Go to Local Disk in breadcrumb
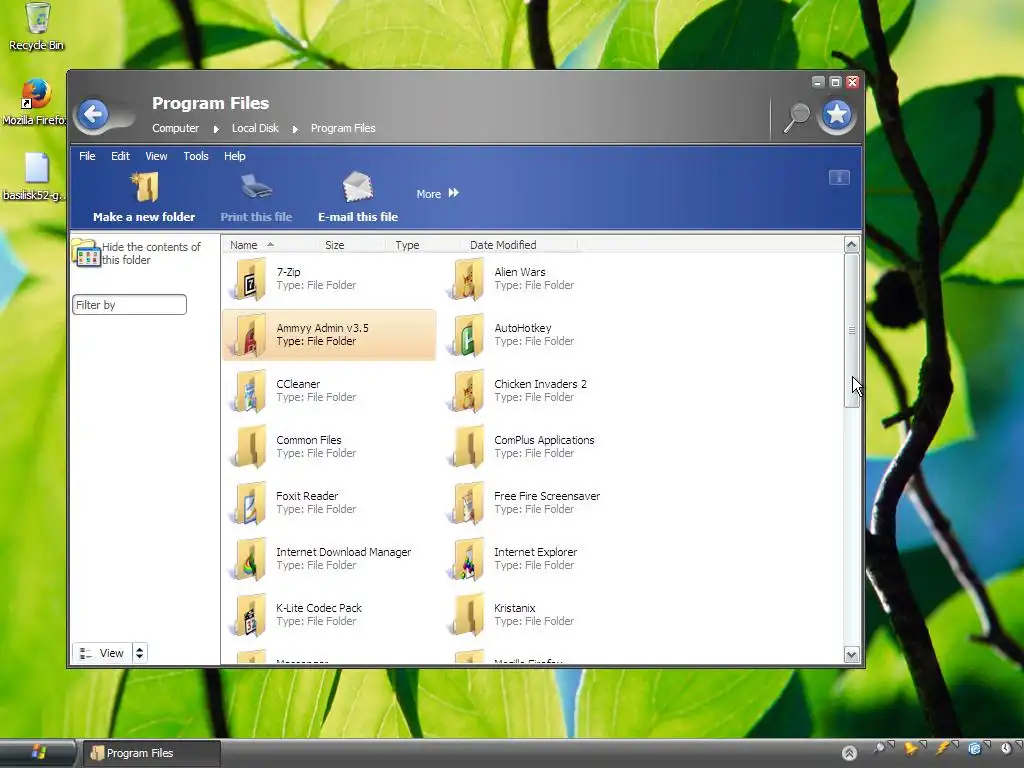This screenshot has height=768, width=1024. tap(255, 129)
